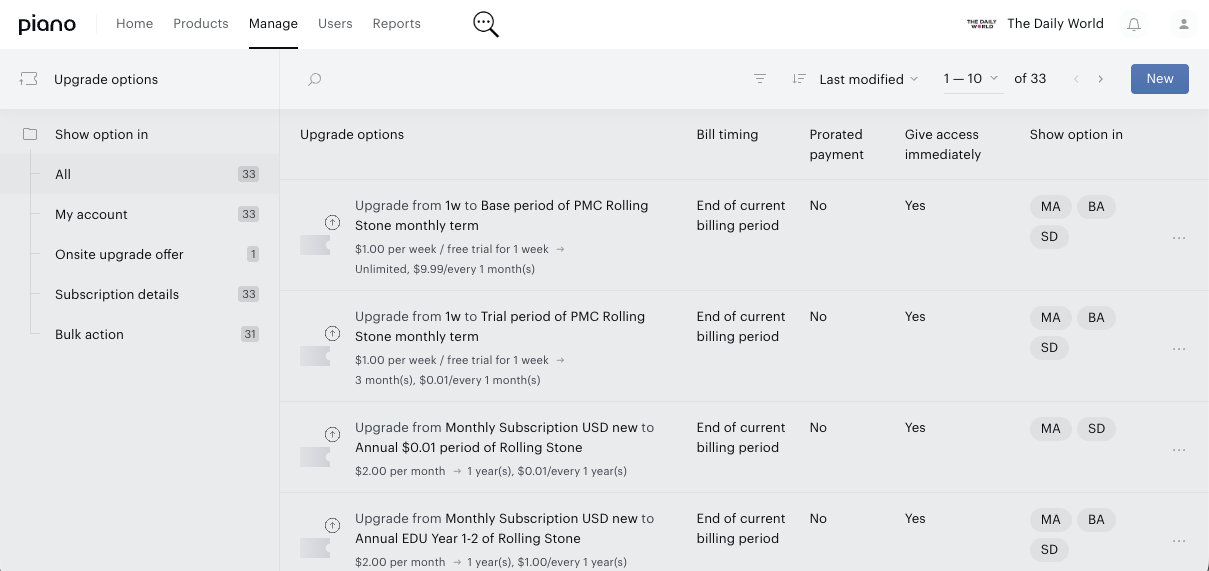Click upgrade icon of Annual EDU Year 1-2 row
Image resolution: width=1209 pixels, height=571 pixels.
[333, 525]
